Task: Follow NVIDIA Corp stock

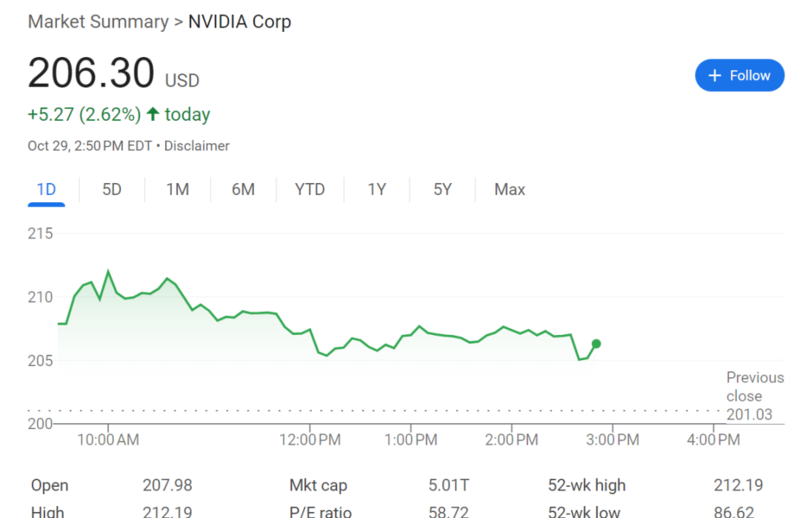Action: pos(739,76)
